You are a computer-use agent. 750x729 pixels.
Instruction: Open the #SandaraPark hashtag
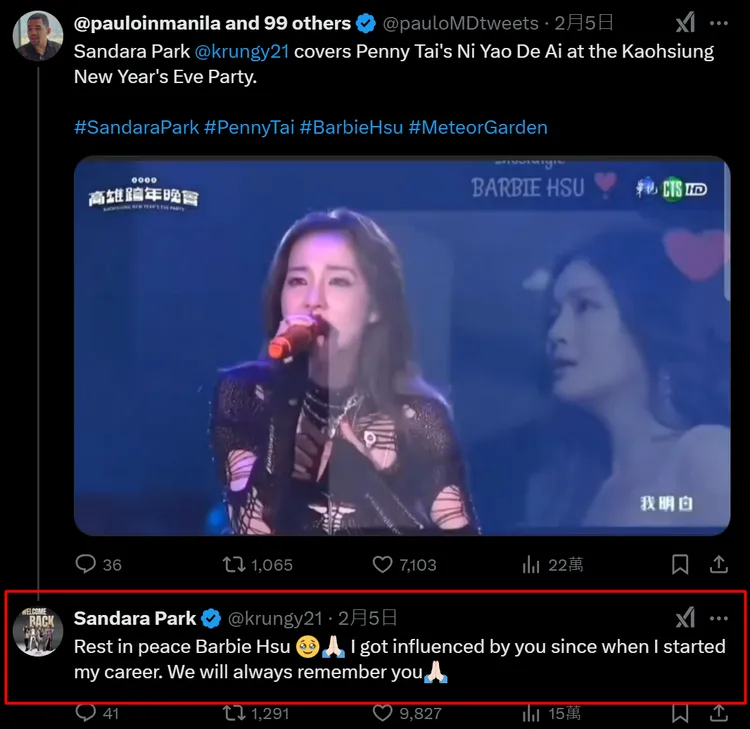click(136, 127)
